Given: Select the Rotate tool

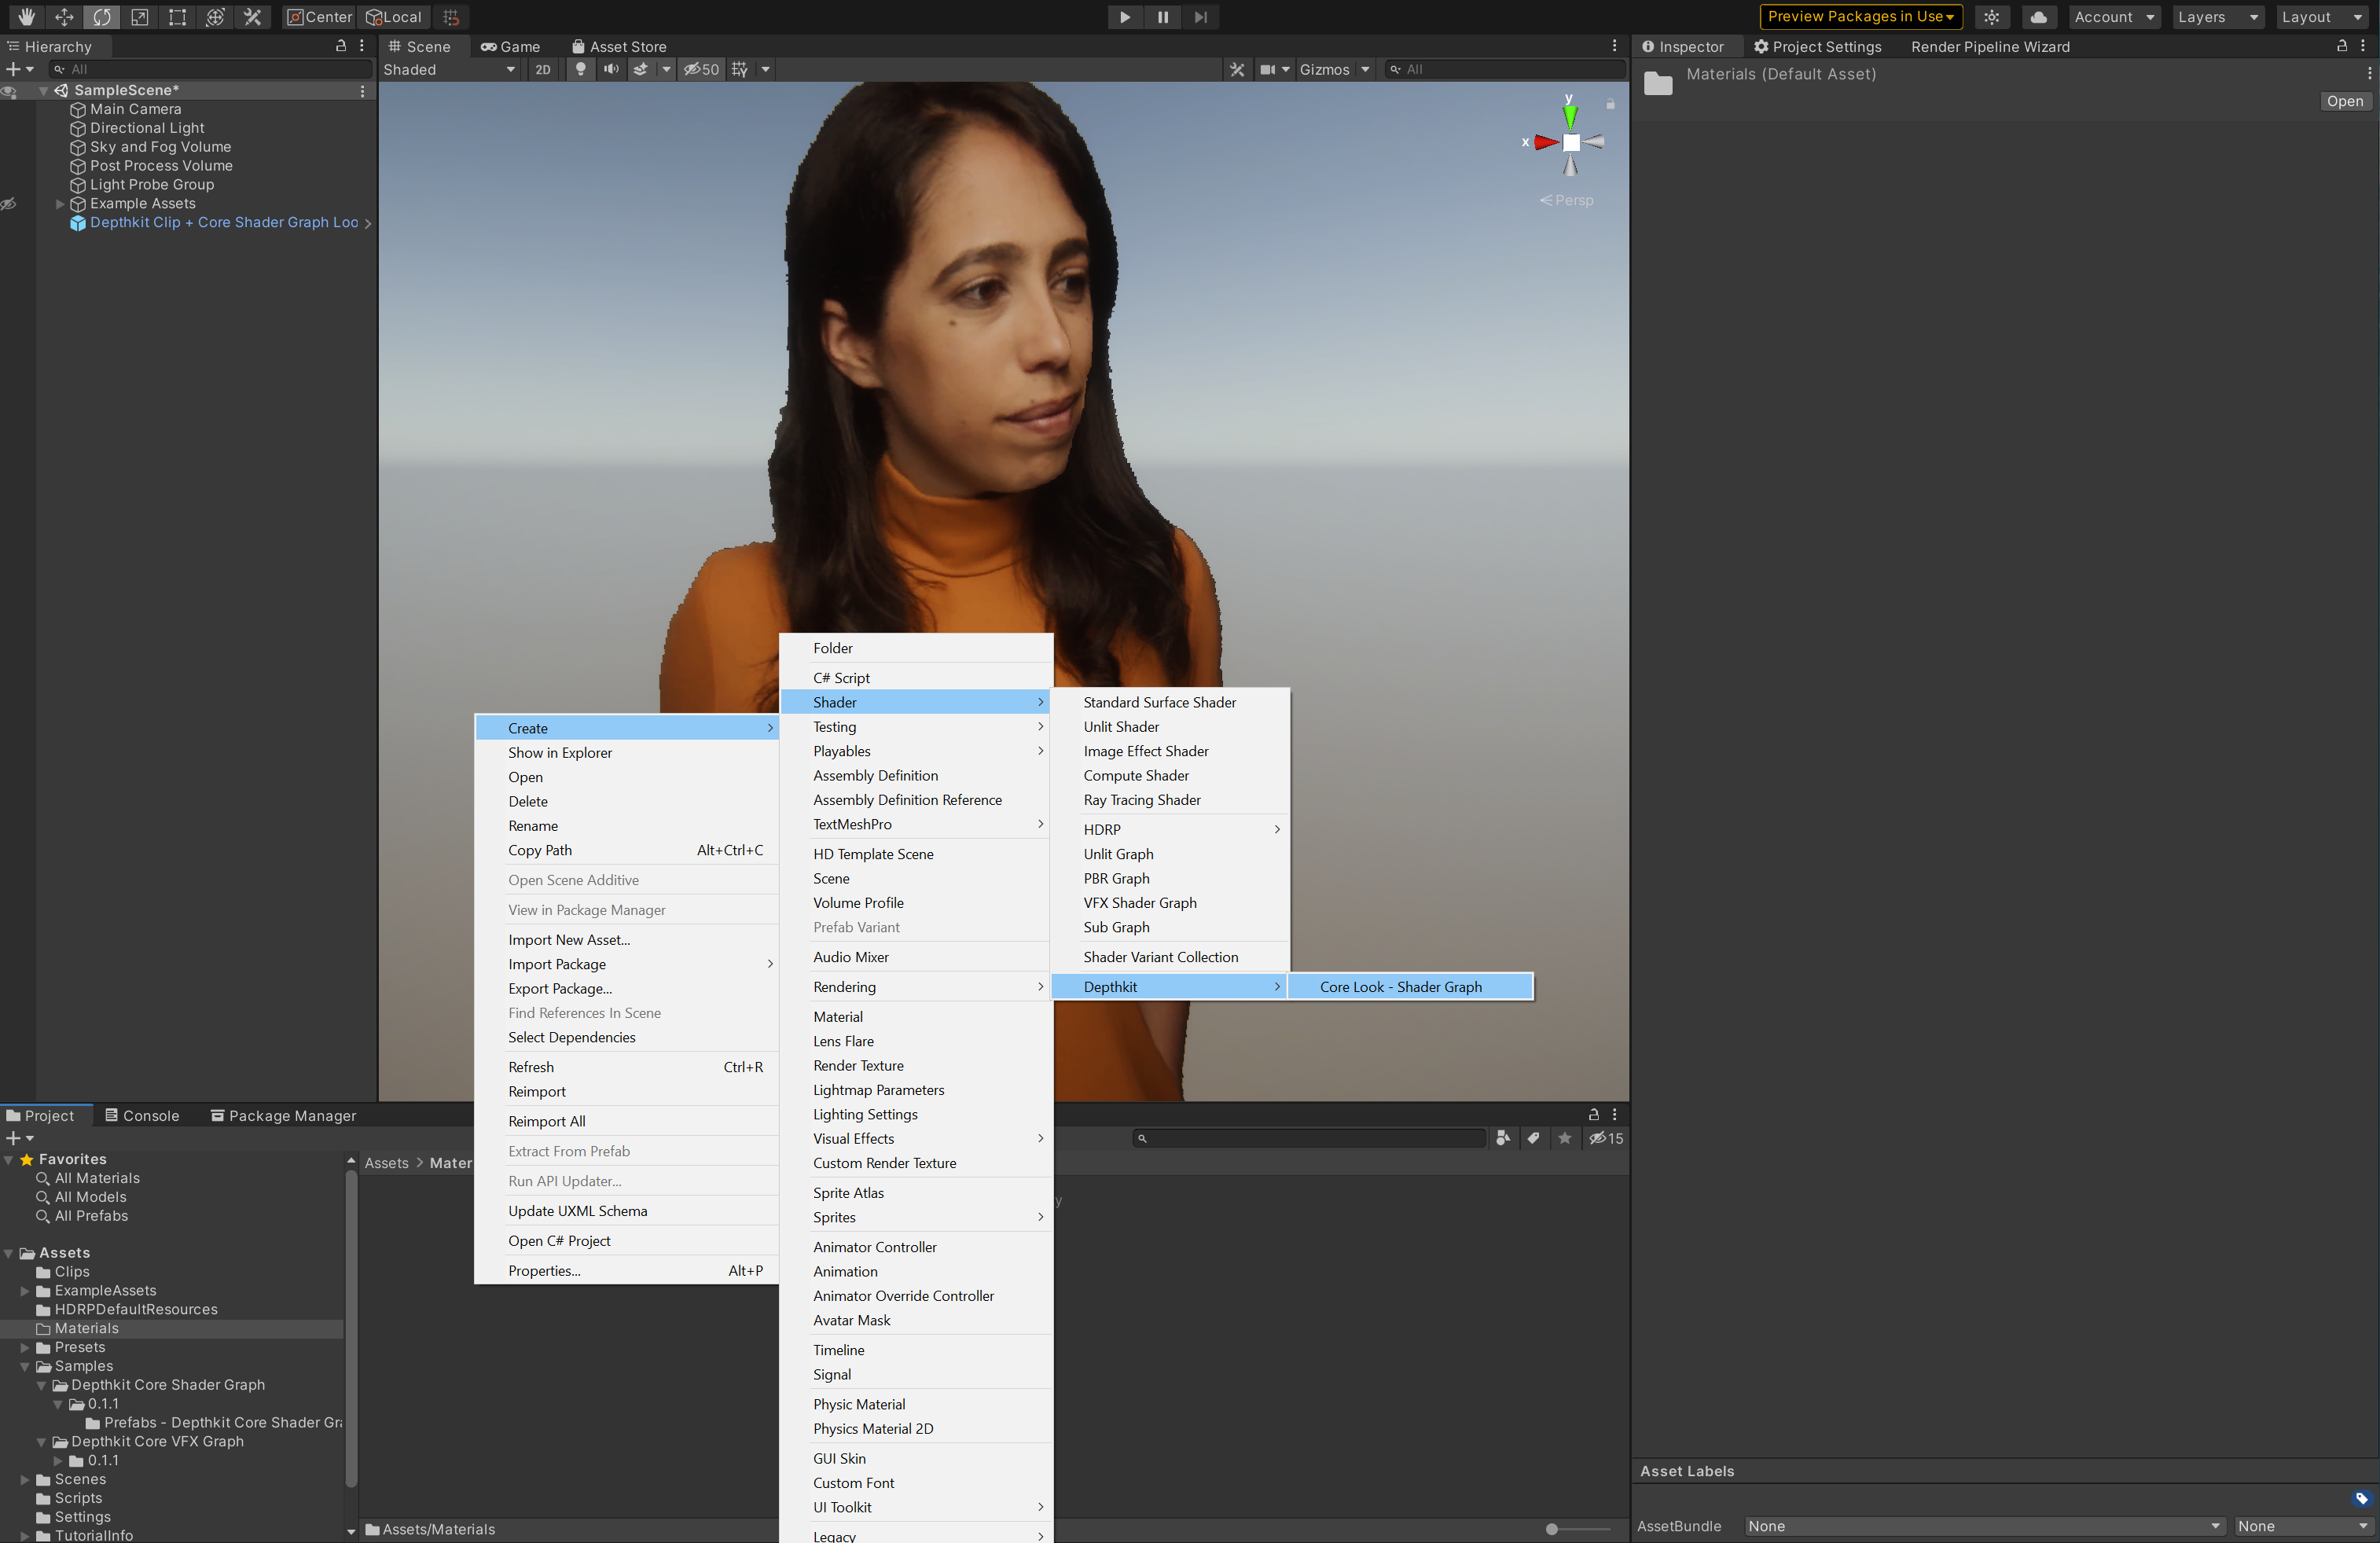Looking at the screenshot, I should pos(102,17).
